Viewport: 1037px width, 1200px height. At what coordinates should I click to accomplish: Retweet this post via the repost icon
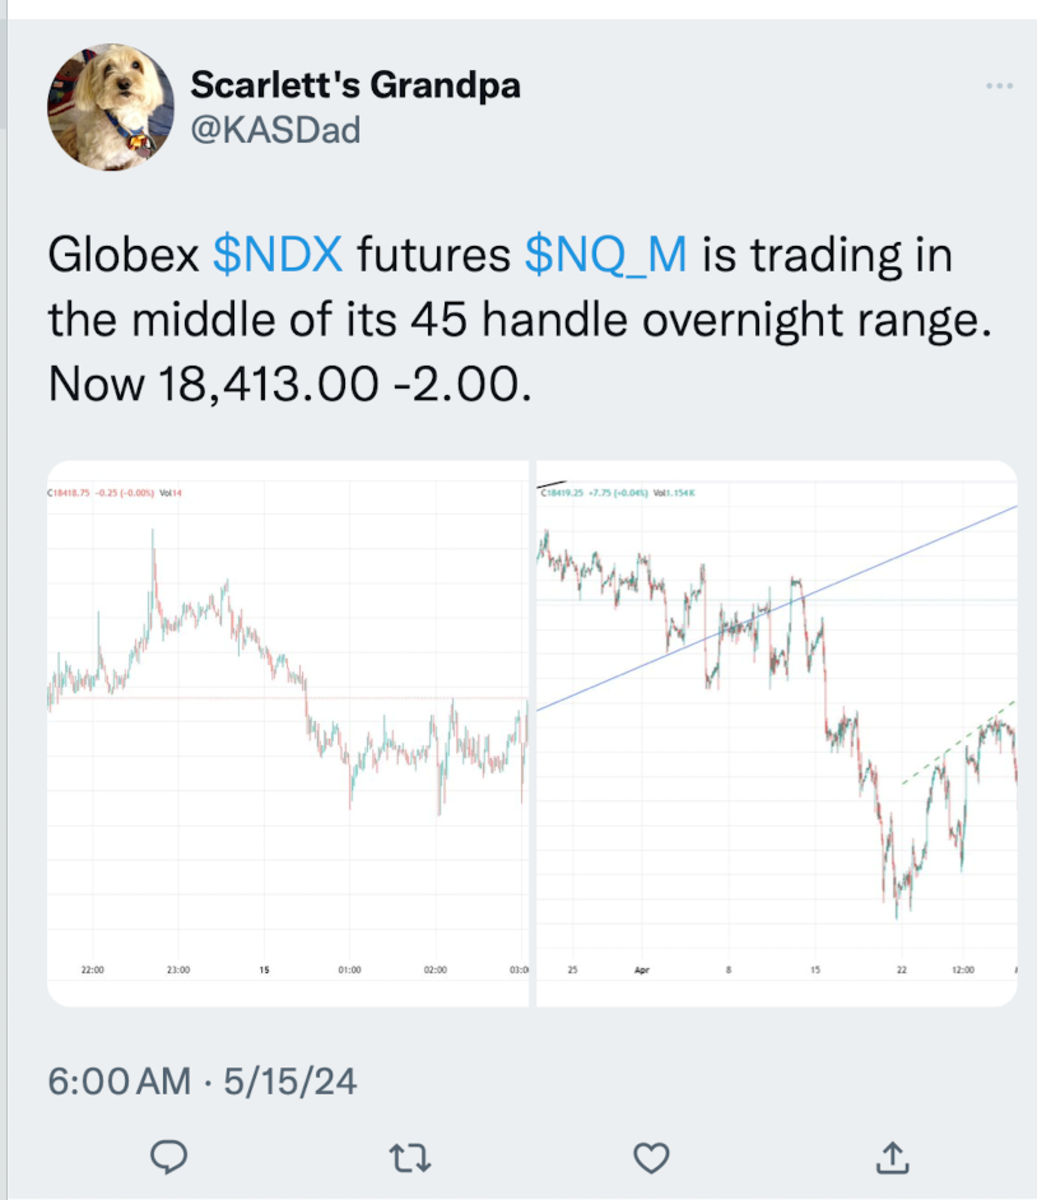coord(410,1158)
